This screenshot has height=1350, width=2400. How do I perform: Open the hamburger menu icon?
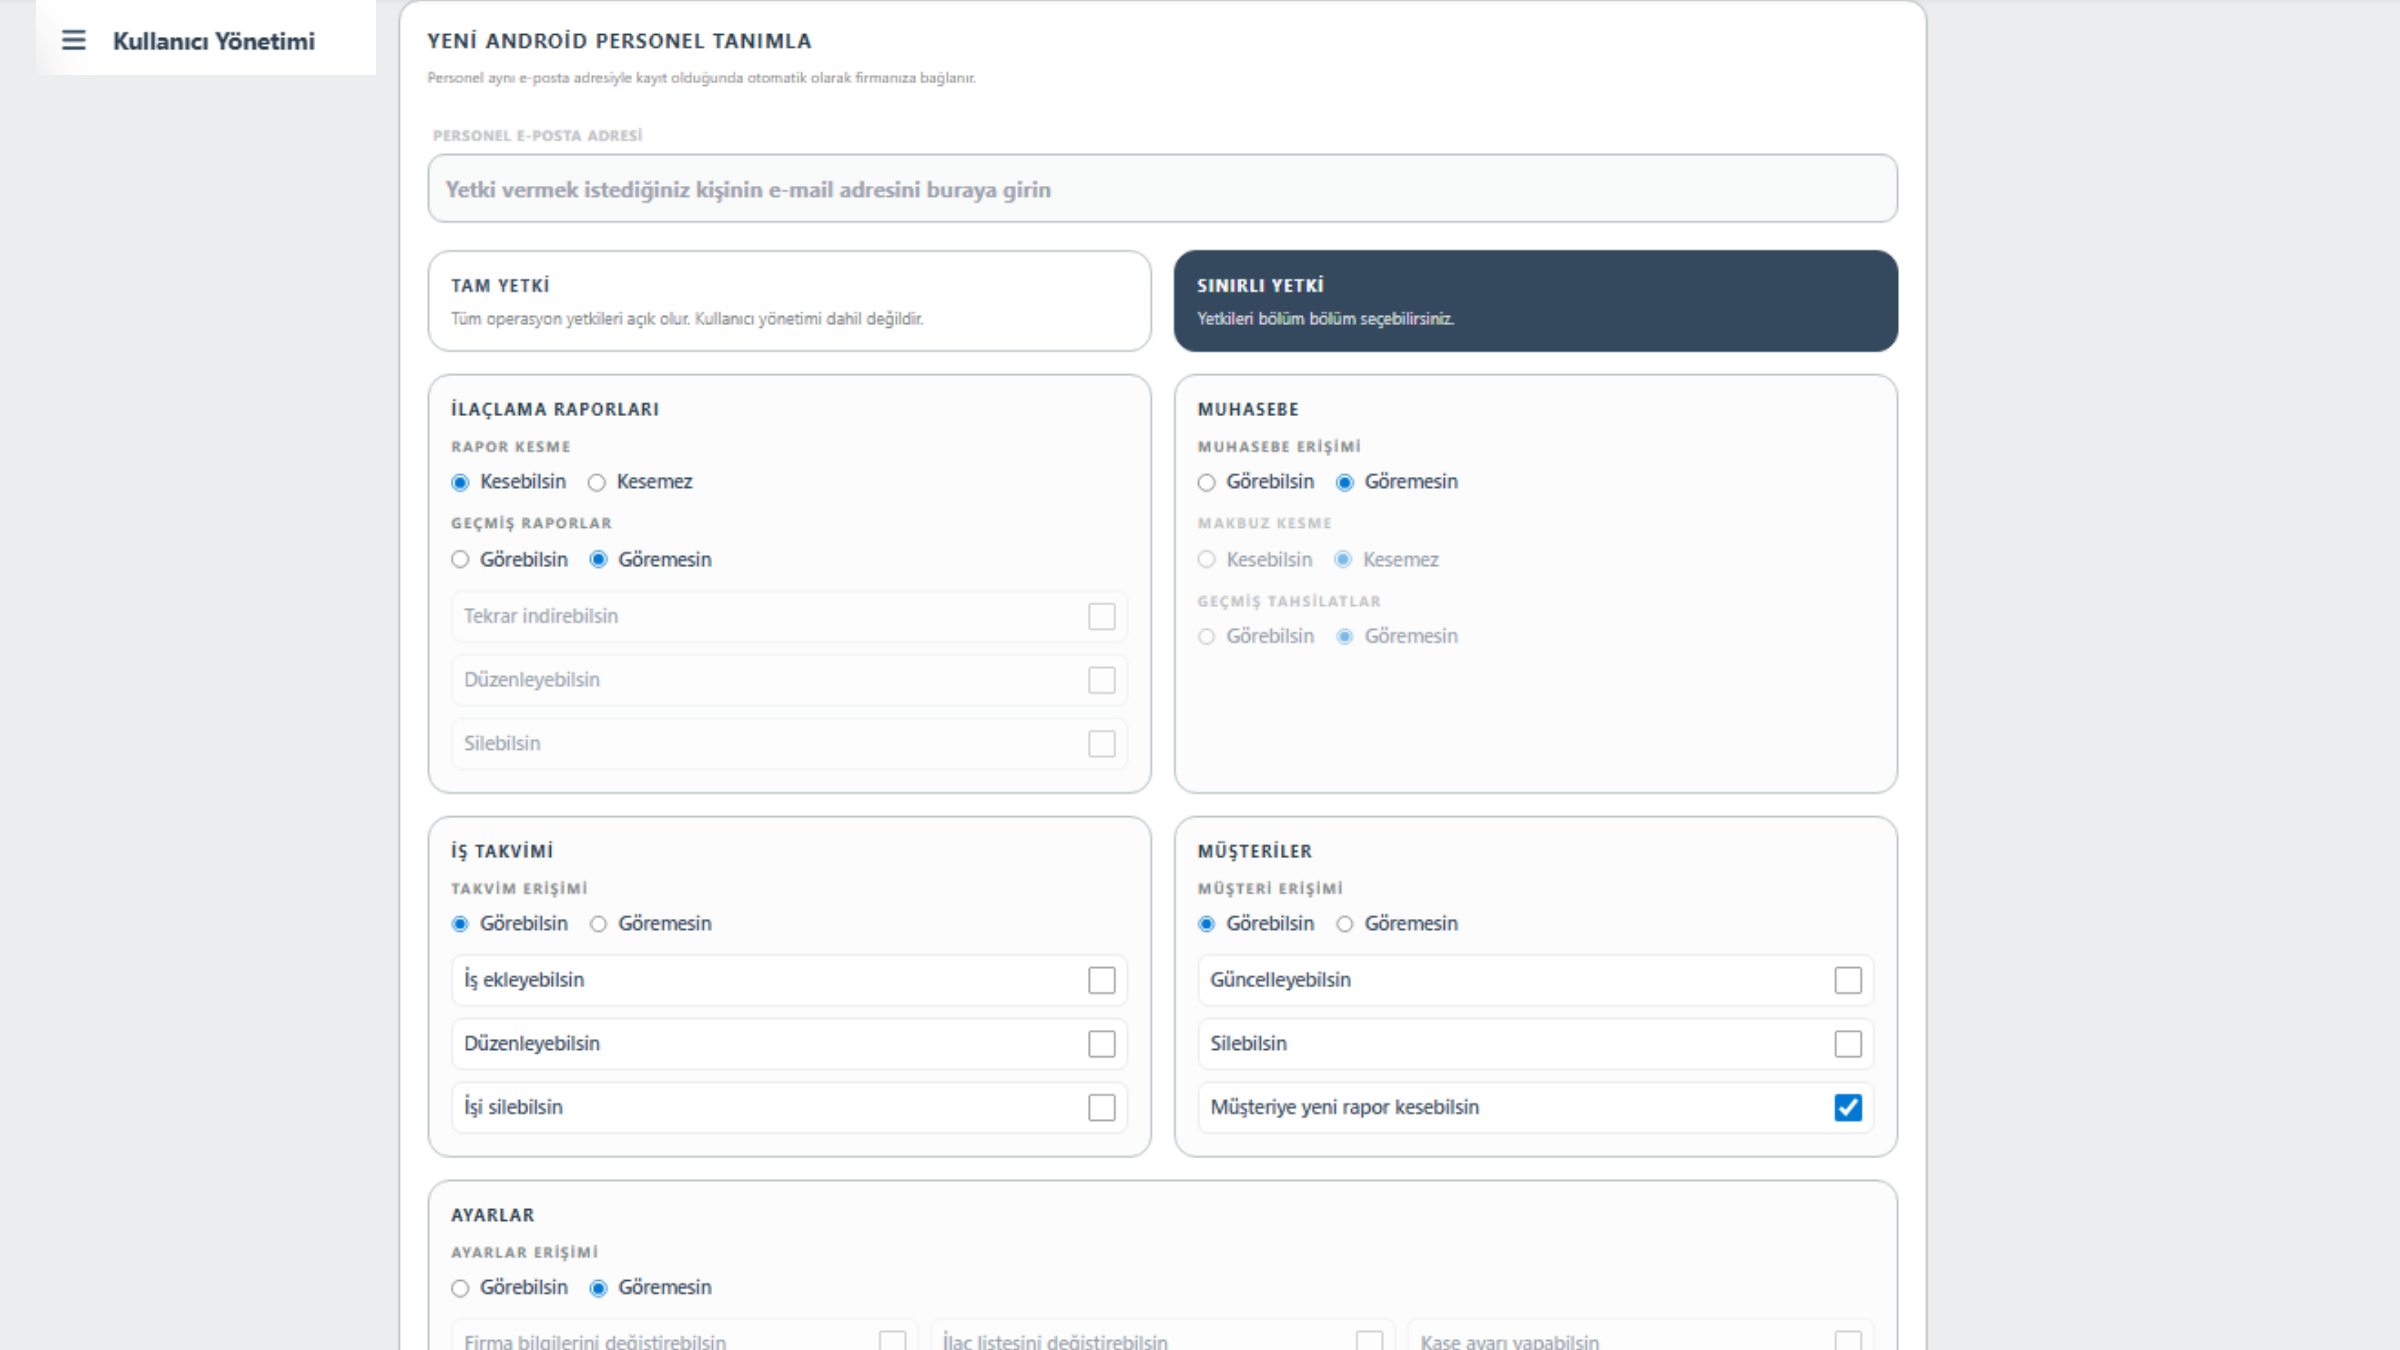[x=73, y=40]
